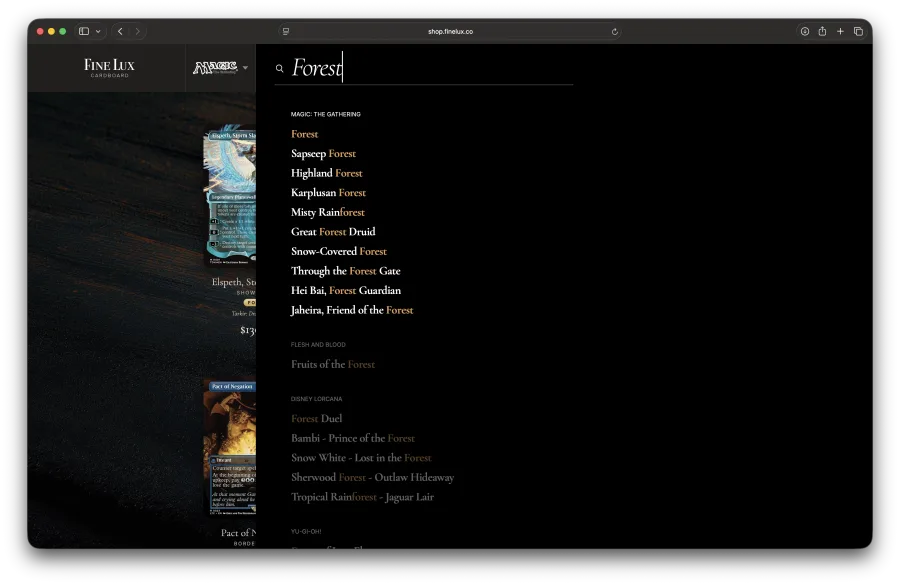Go forward with the browser forward arrow
Viewport: 900px width, 585px height.
tap(138, 32)
